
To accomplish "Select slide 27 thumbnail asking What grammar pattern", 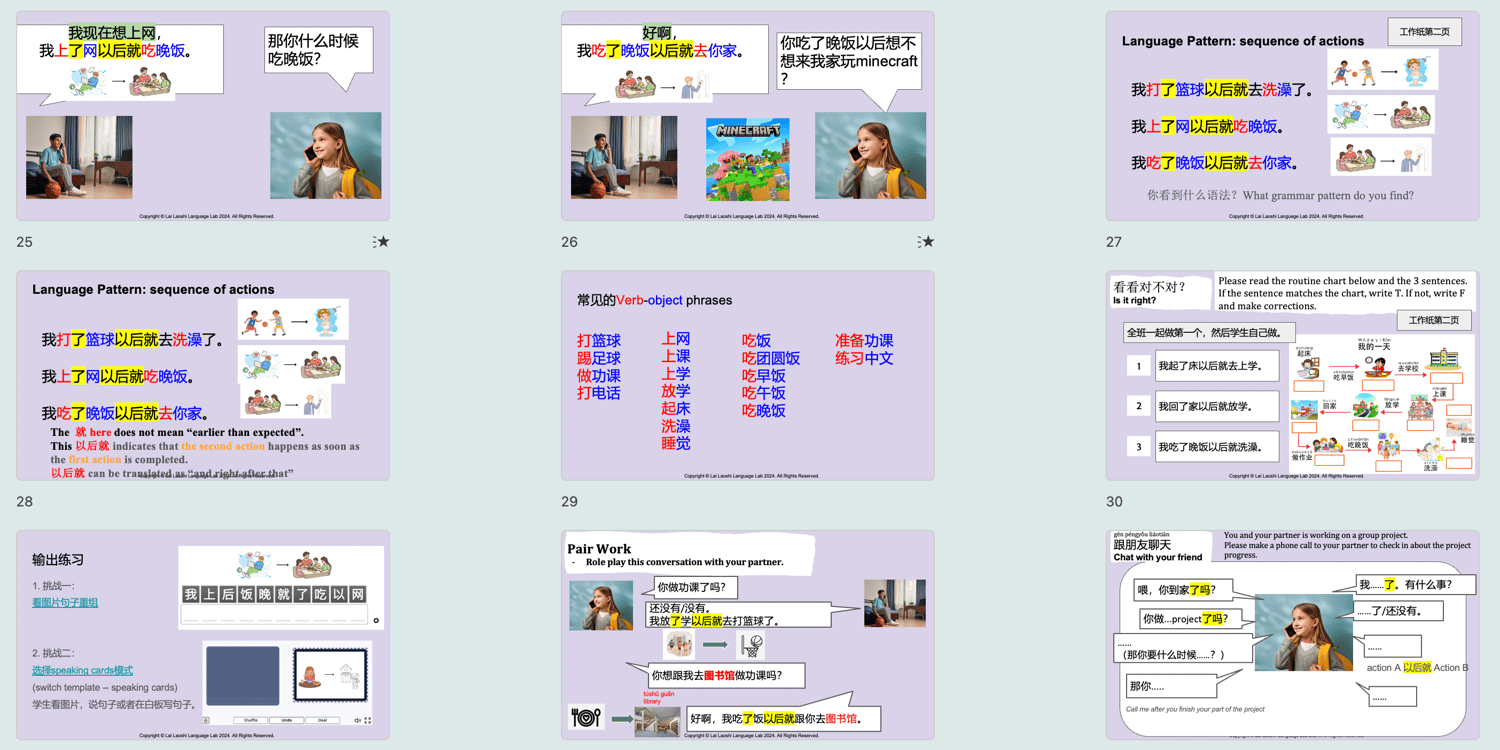I will 1293,116.
